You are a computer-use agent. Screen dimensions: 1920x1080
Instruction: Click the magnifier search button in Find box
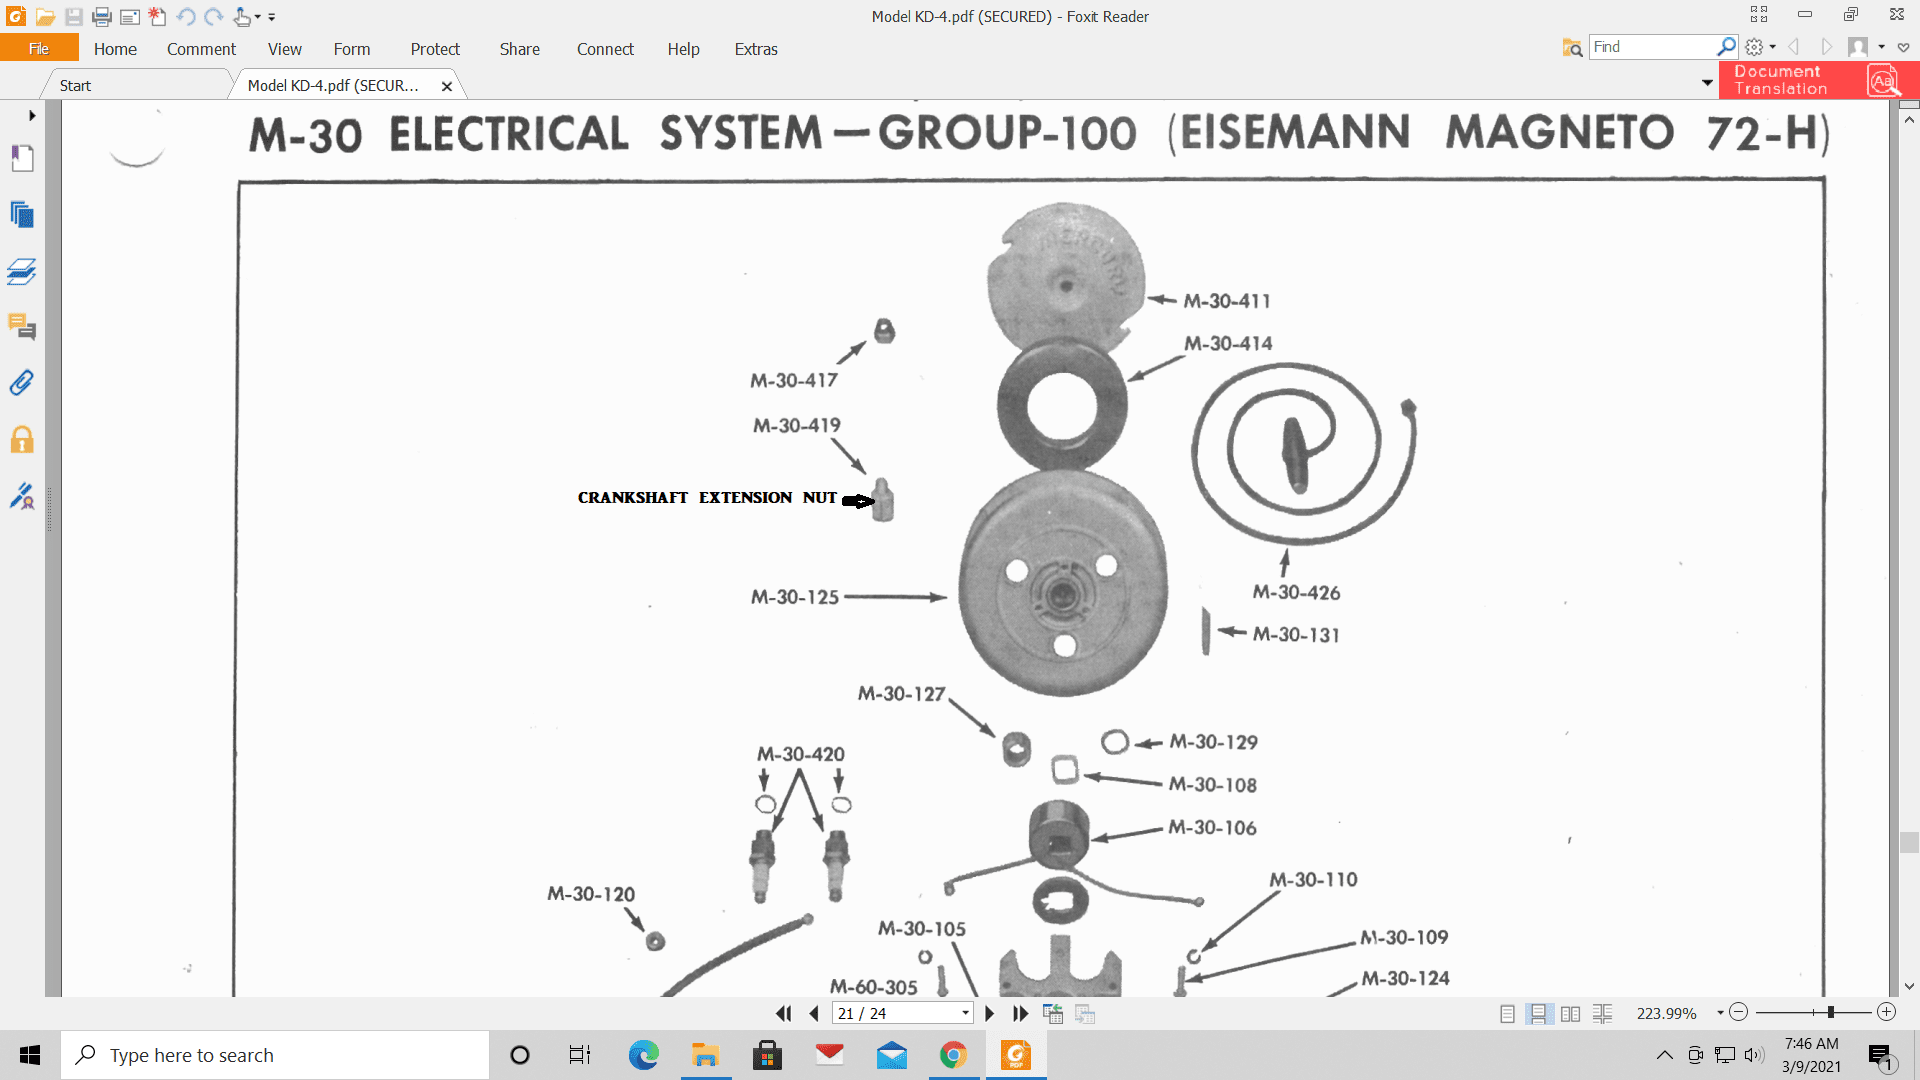pos(1726,47)
